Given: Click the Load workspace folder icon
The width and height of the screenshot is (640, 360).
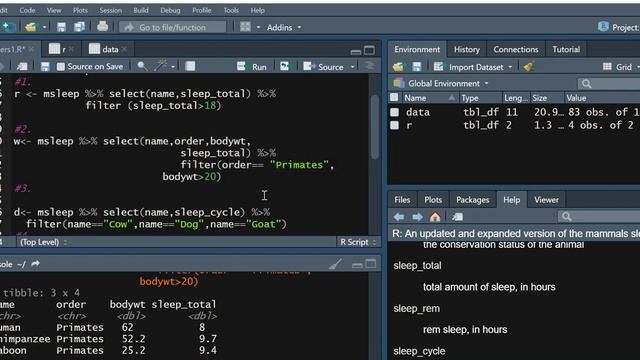Looking at the screenshot, I should 398,67.
